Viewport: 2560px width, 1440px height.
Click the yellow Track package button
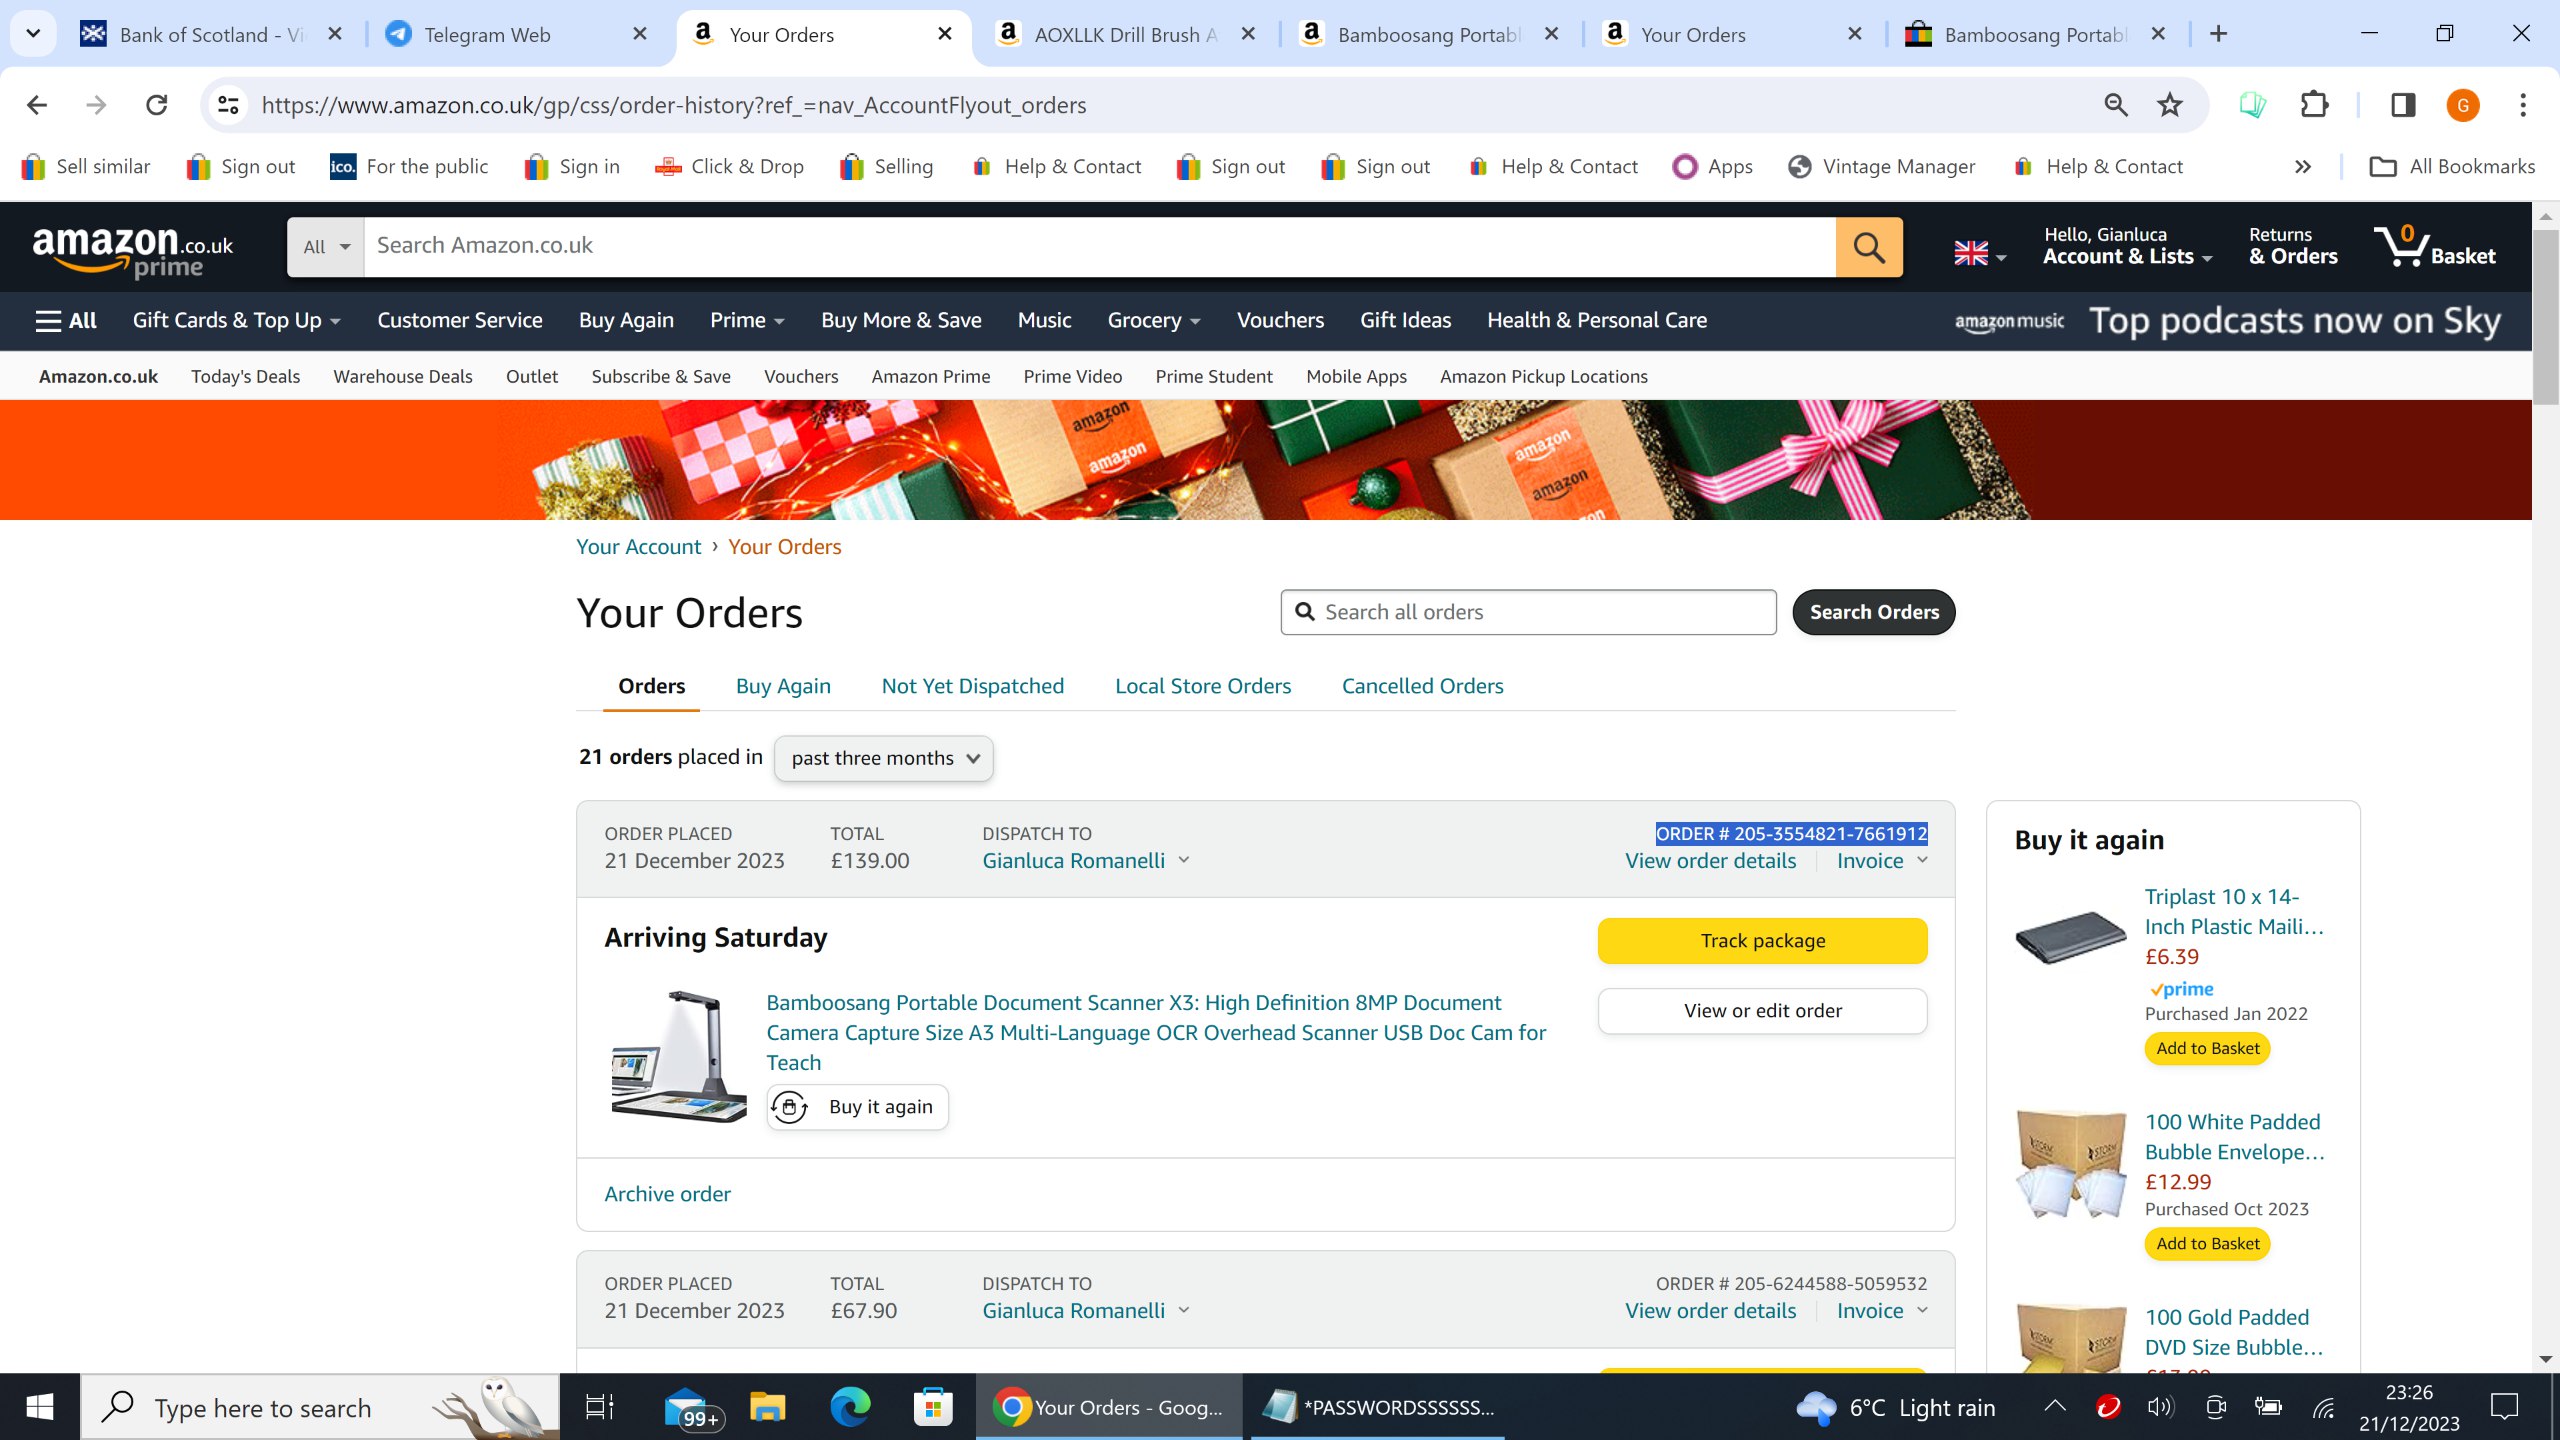tap(1762, 940)
